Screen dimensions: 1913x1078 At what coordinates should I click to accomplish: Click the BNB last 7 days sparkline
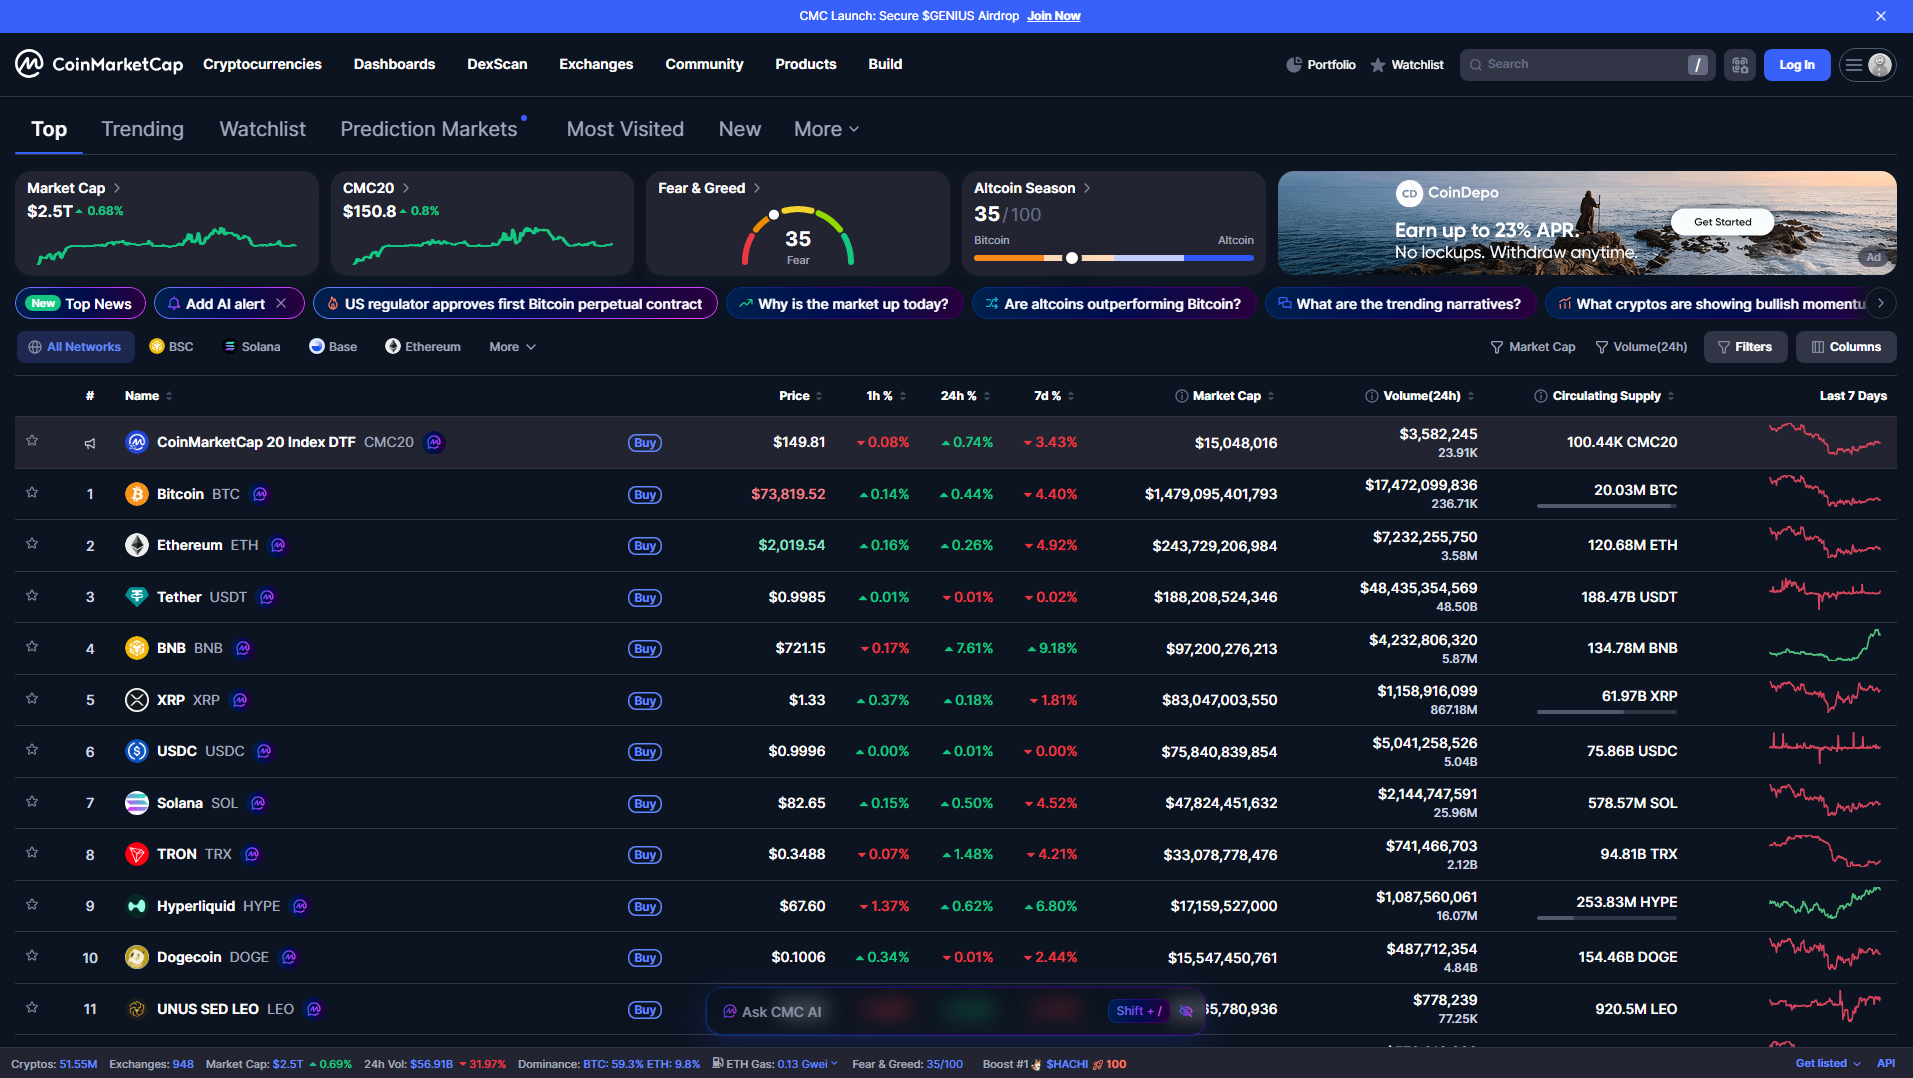pyautogui.click(x=1825, y=646)
